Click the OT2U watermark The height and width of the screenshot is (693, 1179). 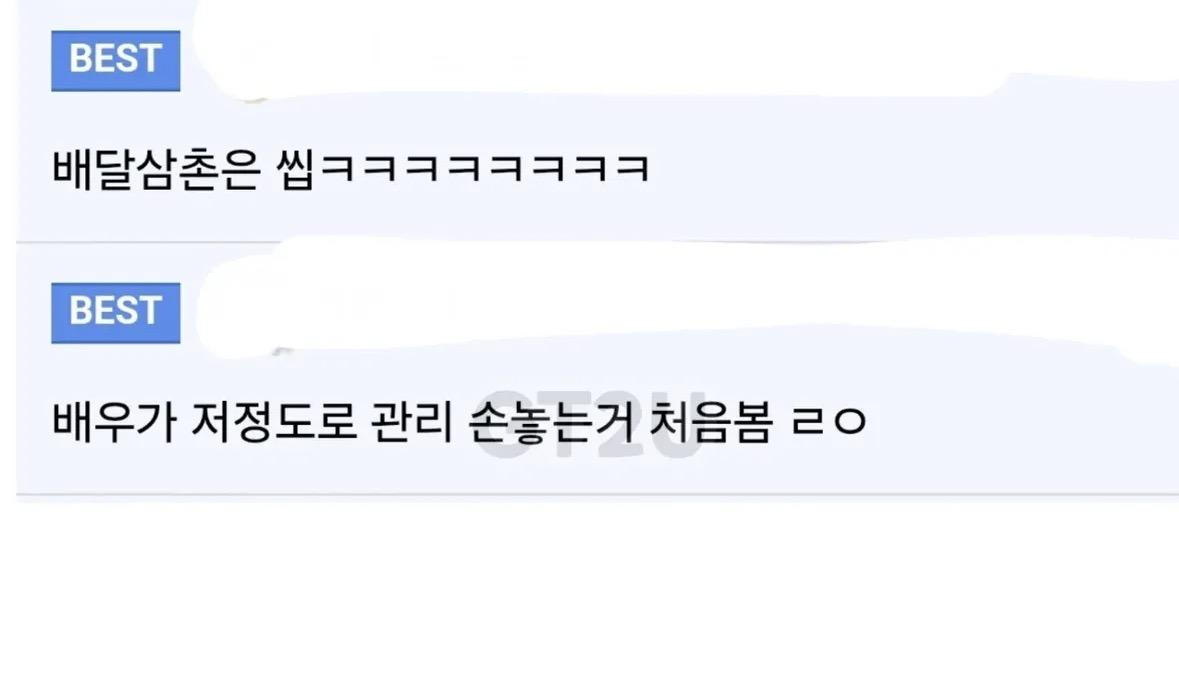590,425
